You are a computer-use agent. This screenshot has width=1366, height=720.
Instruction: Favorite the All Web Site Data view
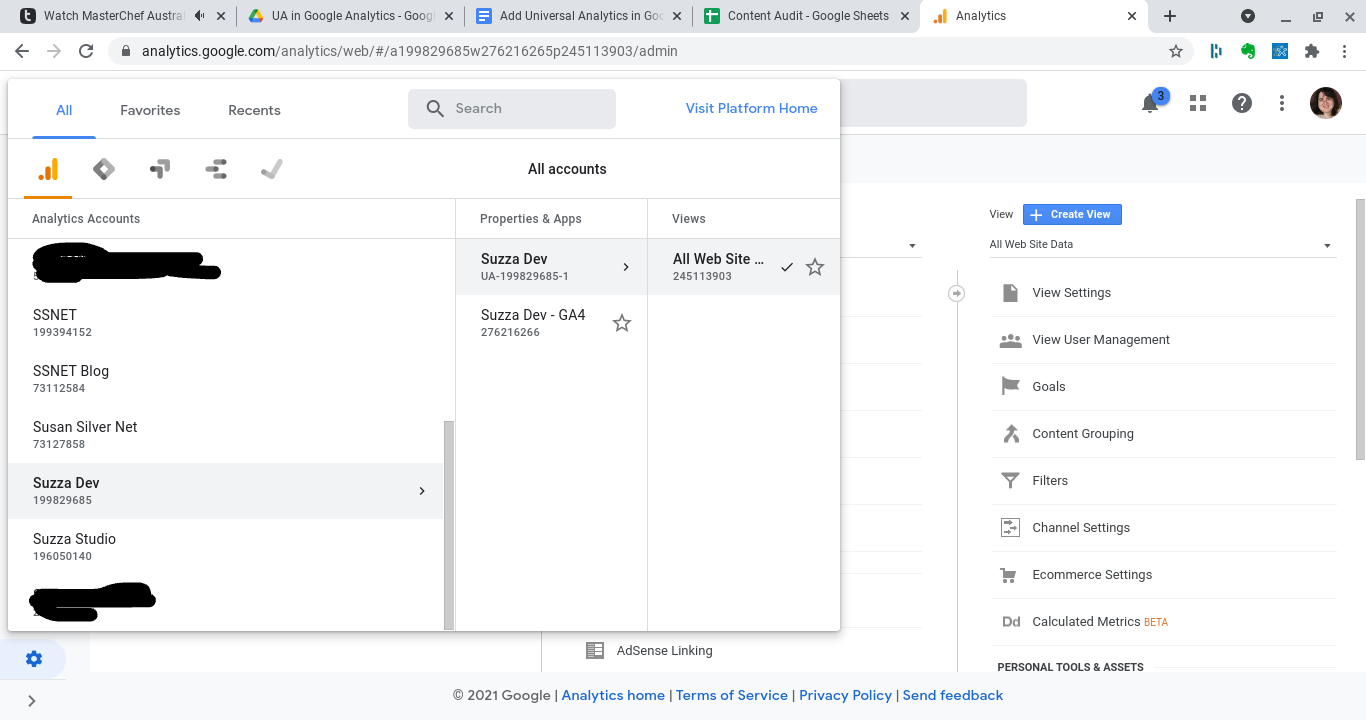point(815,267)
